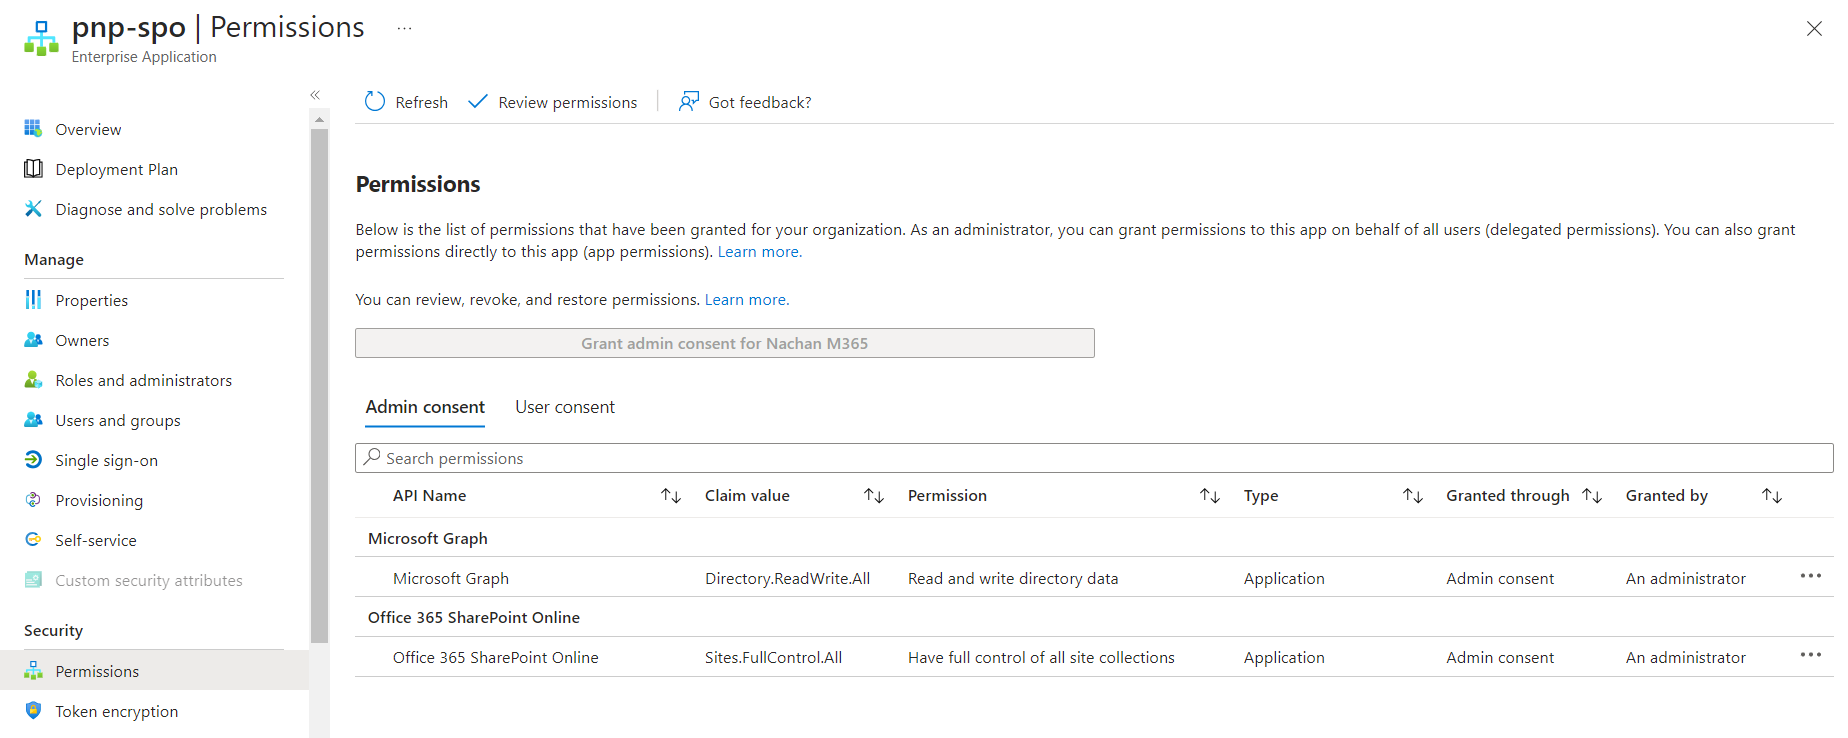
Task: Open the Diagnose and solve problems icon
Action: pos(33,209)
